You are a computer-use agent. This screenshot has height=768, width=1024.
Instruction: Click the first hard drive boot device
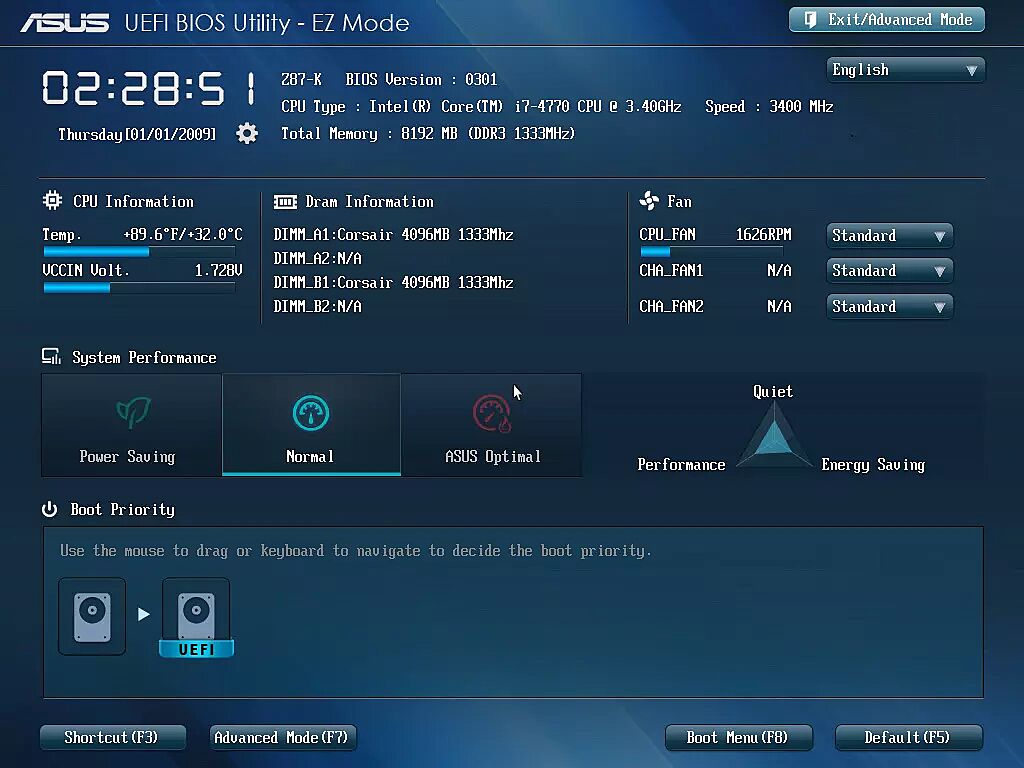[x=92, y=615]
